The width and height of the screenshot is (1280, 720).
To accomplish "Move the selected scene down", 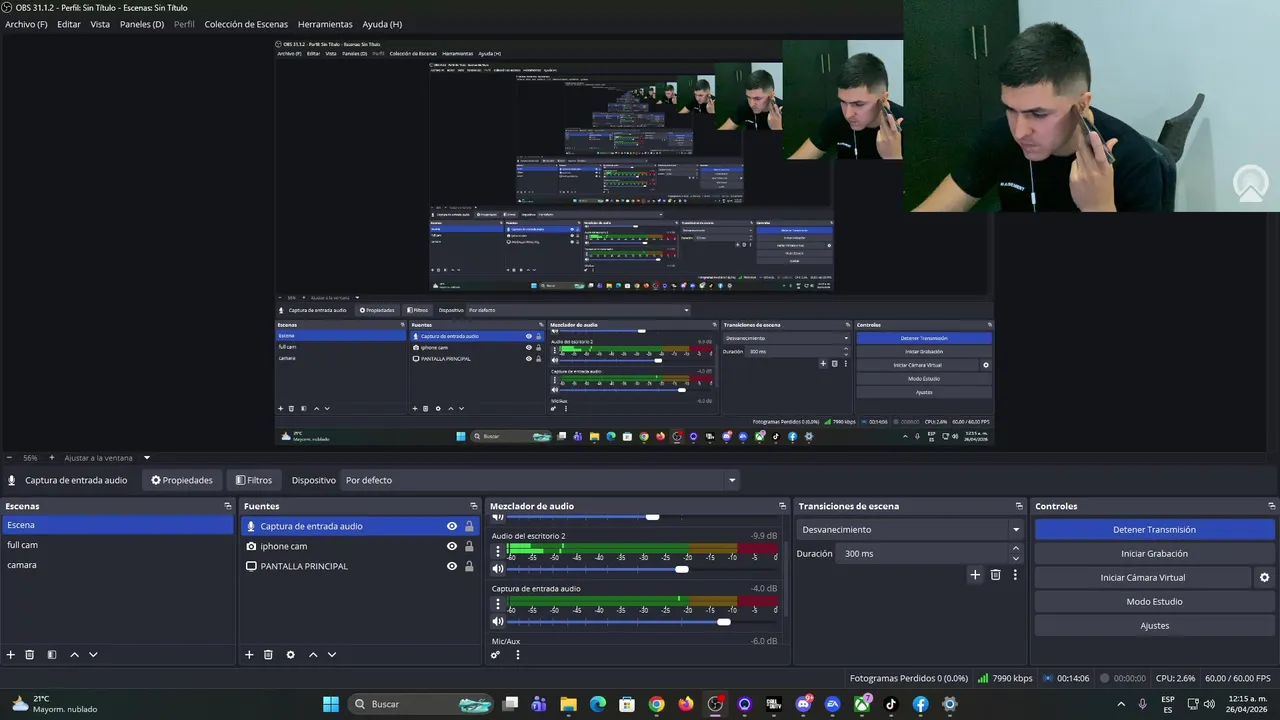I will coord(93,655).
